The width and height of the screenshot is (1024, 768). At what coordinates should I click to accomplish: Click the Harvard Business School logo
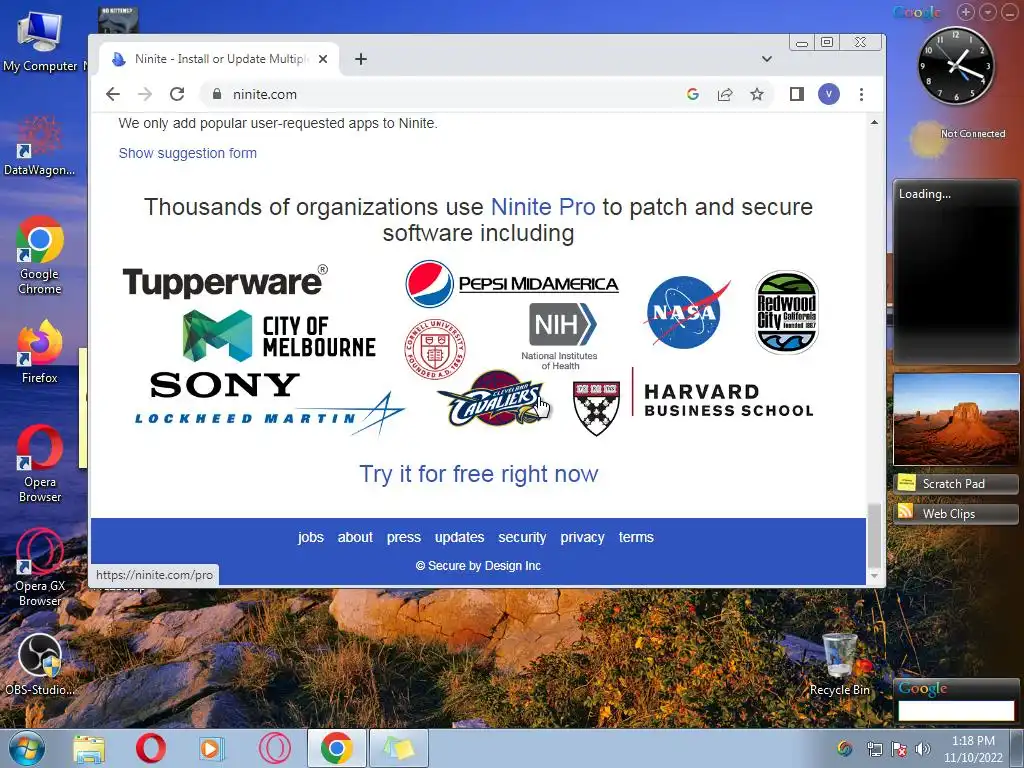point(693,402)
